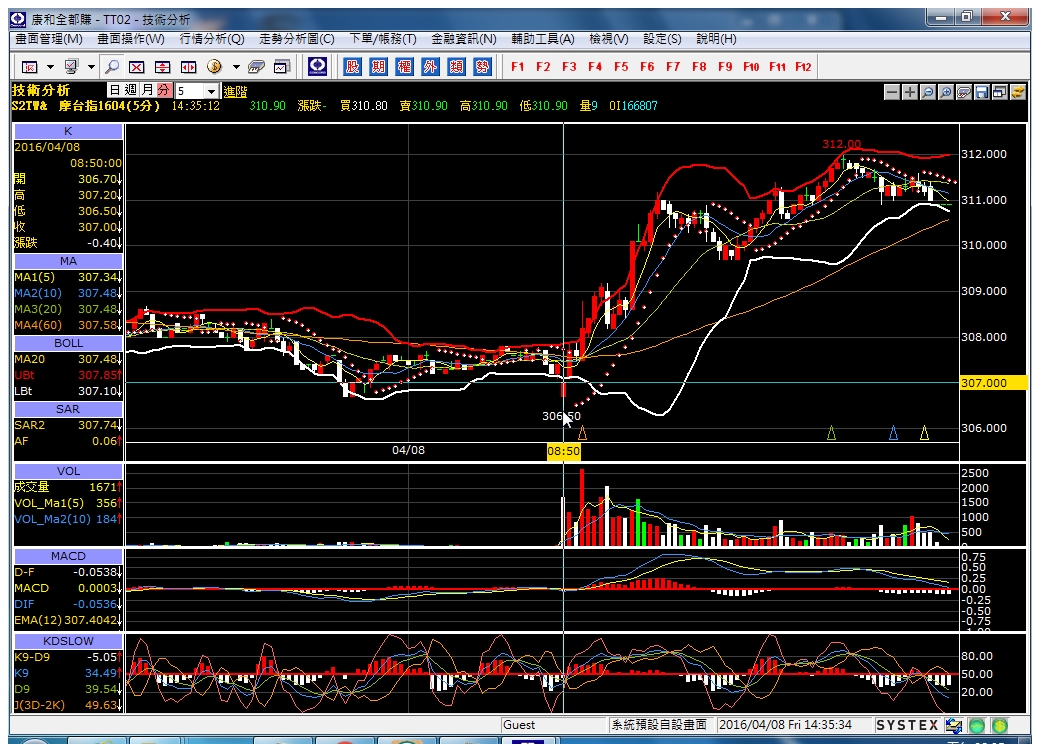
Task: Select the magnifying glass search tool
Action: click(x=112, y=67)
